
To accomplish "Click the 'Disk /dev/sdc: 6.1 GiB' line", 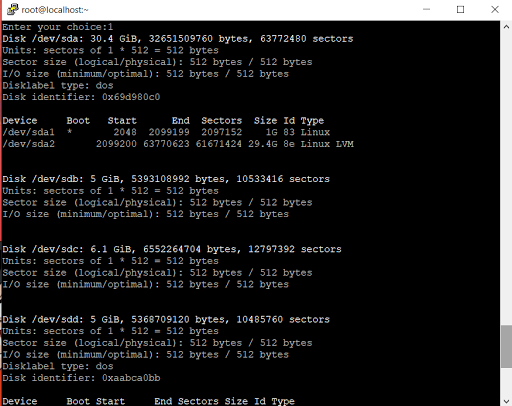I will coord(172,249).
